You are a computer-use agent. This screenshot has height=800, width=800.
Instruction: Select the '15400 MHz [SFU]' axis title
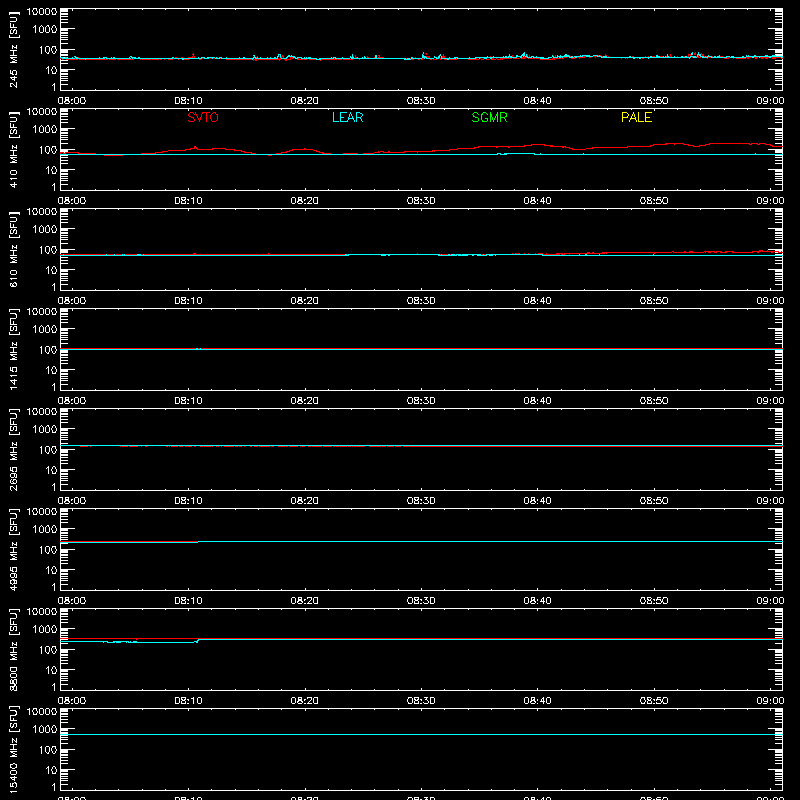(14, 749)
